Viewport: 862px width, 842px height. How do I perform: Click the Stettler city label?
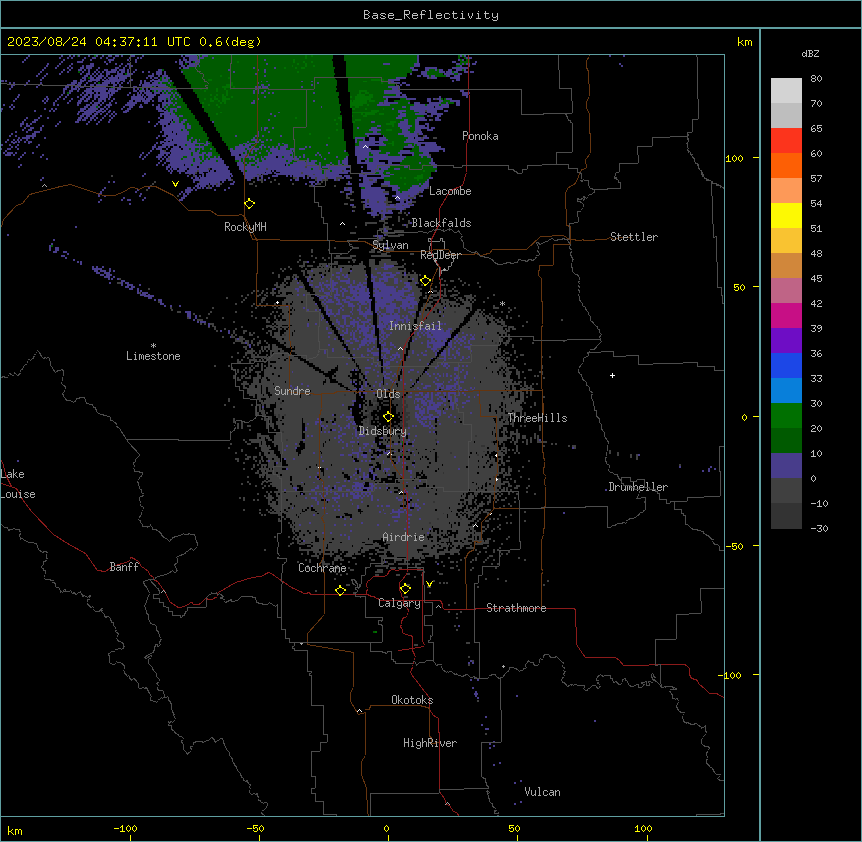coord(634,237)
